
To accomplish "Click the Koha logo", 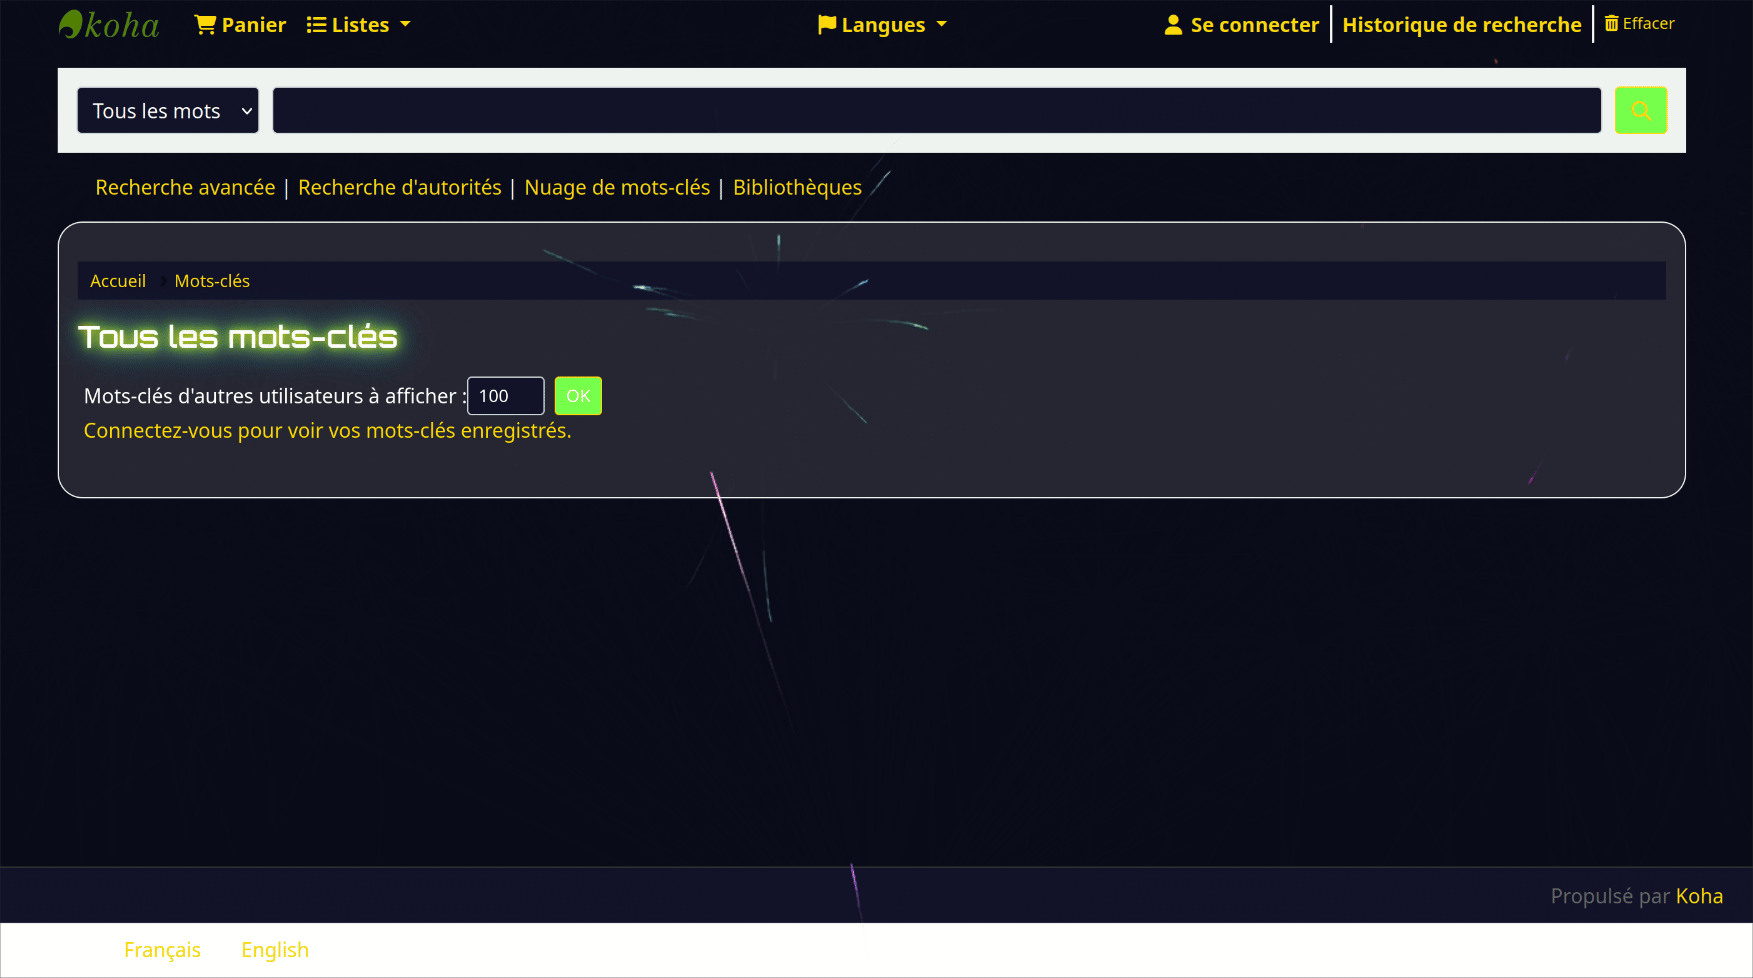I will pyautogui.click(x=109, y=25).
